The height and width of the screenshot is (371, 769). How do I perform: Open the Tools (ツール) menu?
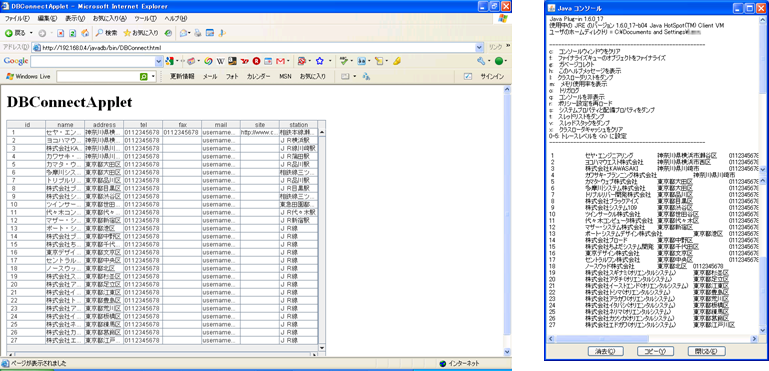click(x=145, y=19)
